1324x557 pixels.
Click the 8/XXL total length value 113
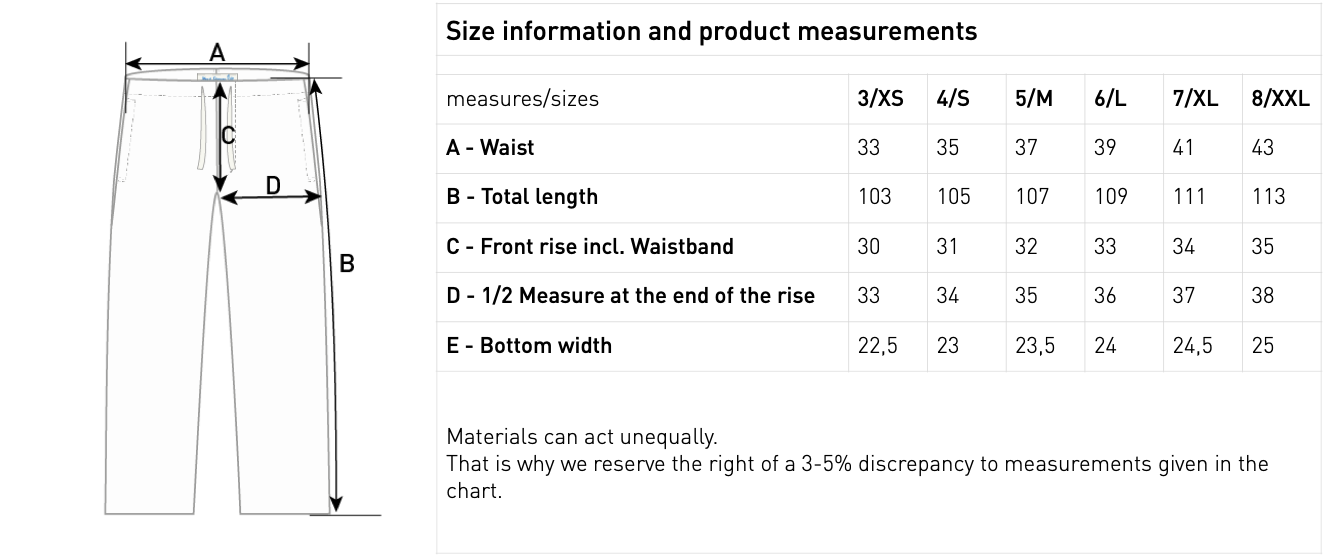1268,197
